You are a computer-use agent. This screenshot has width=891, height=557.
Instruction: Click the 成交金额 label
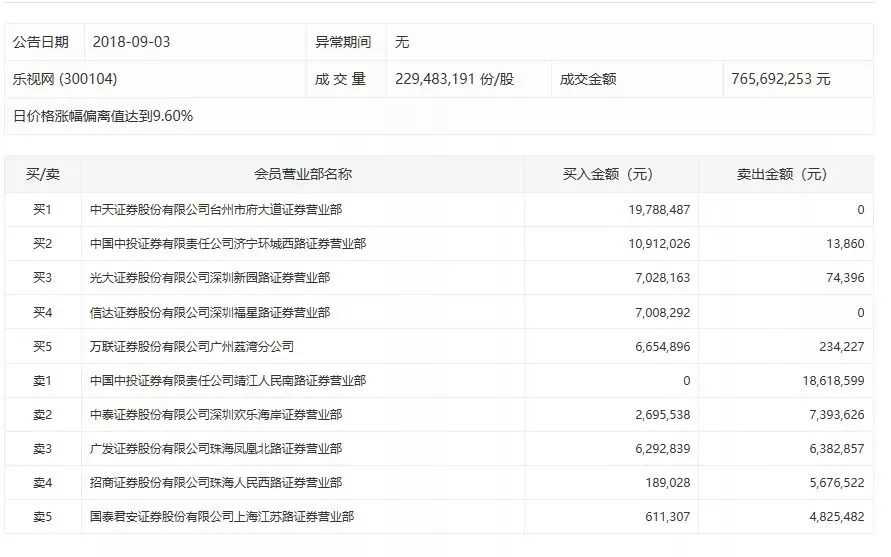pyautogui.click(x=588, y=79)
